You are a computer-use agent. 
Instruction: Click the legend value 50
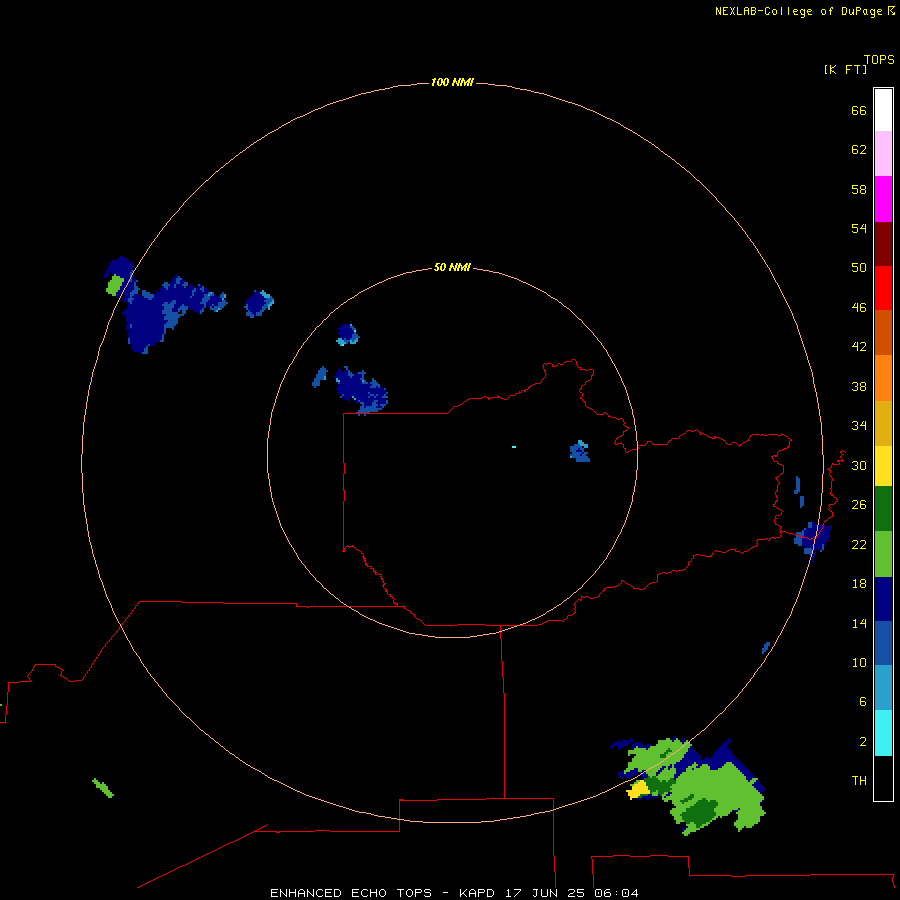[x=859, y=267]
